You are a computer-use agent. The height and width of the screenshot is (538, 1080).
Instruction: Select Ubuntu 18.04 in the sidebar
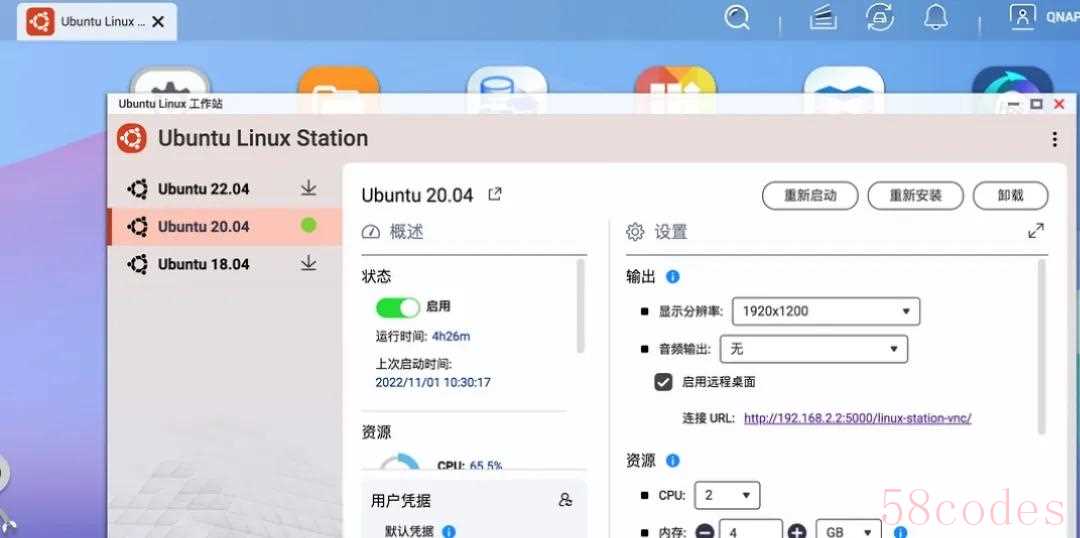point(225,264)
